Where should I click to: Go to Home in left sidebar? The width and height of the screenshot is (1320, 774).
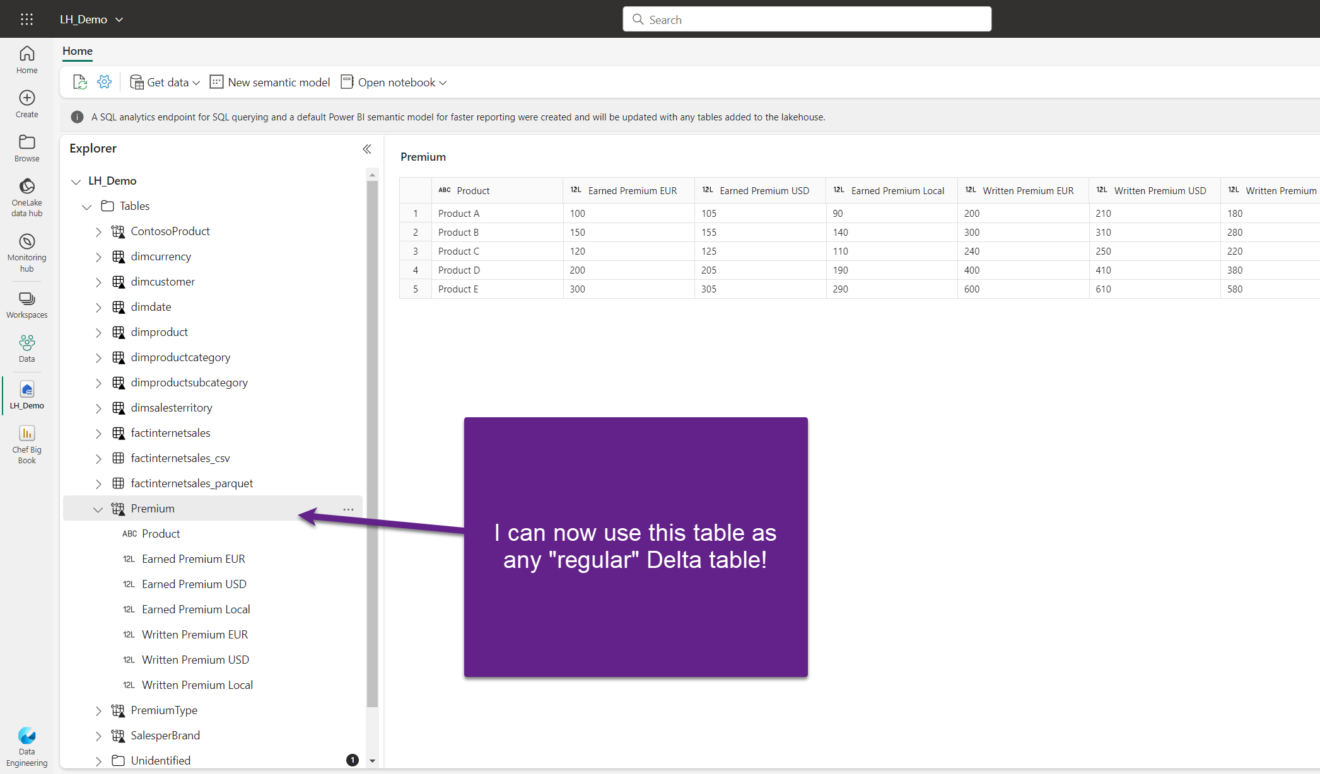click(x=27, y=59)
